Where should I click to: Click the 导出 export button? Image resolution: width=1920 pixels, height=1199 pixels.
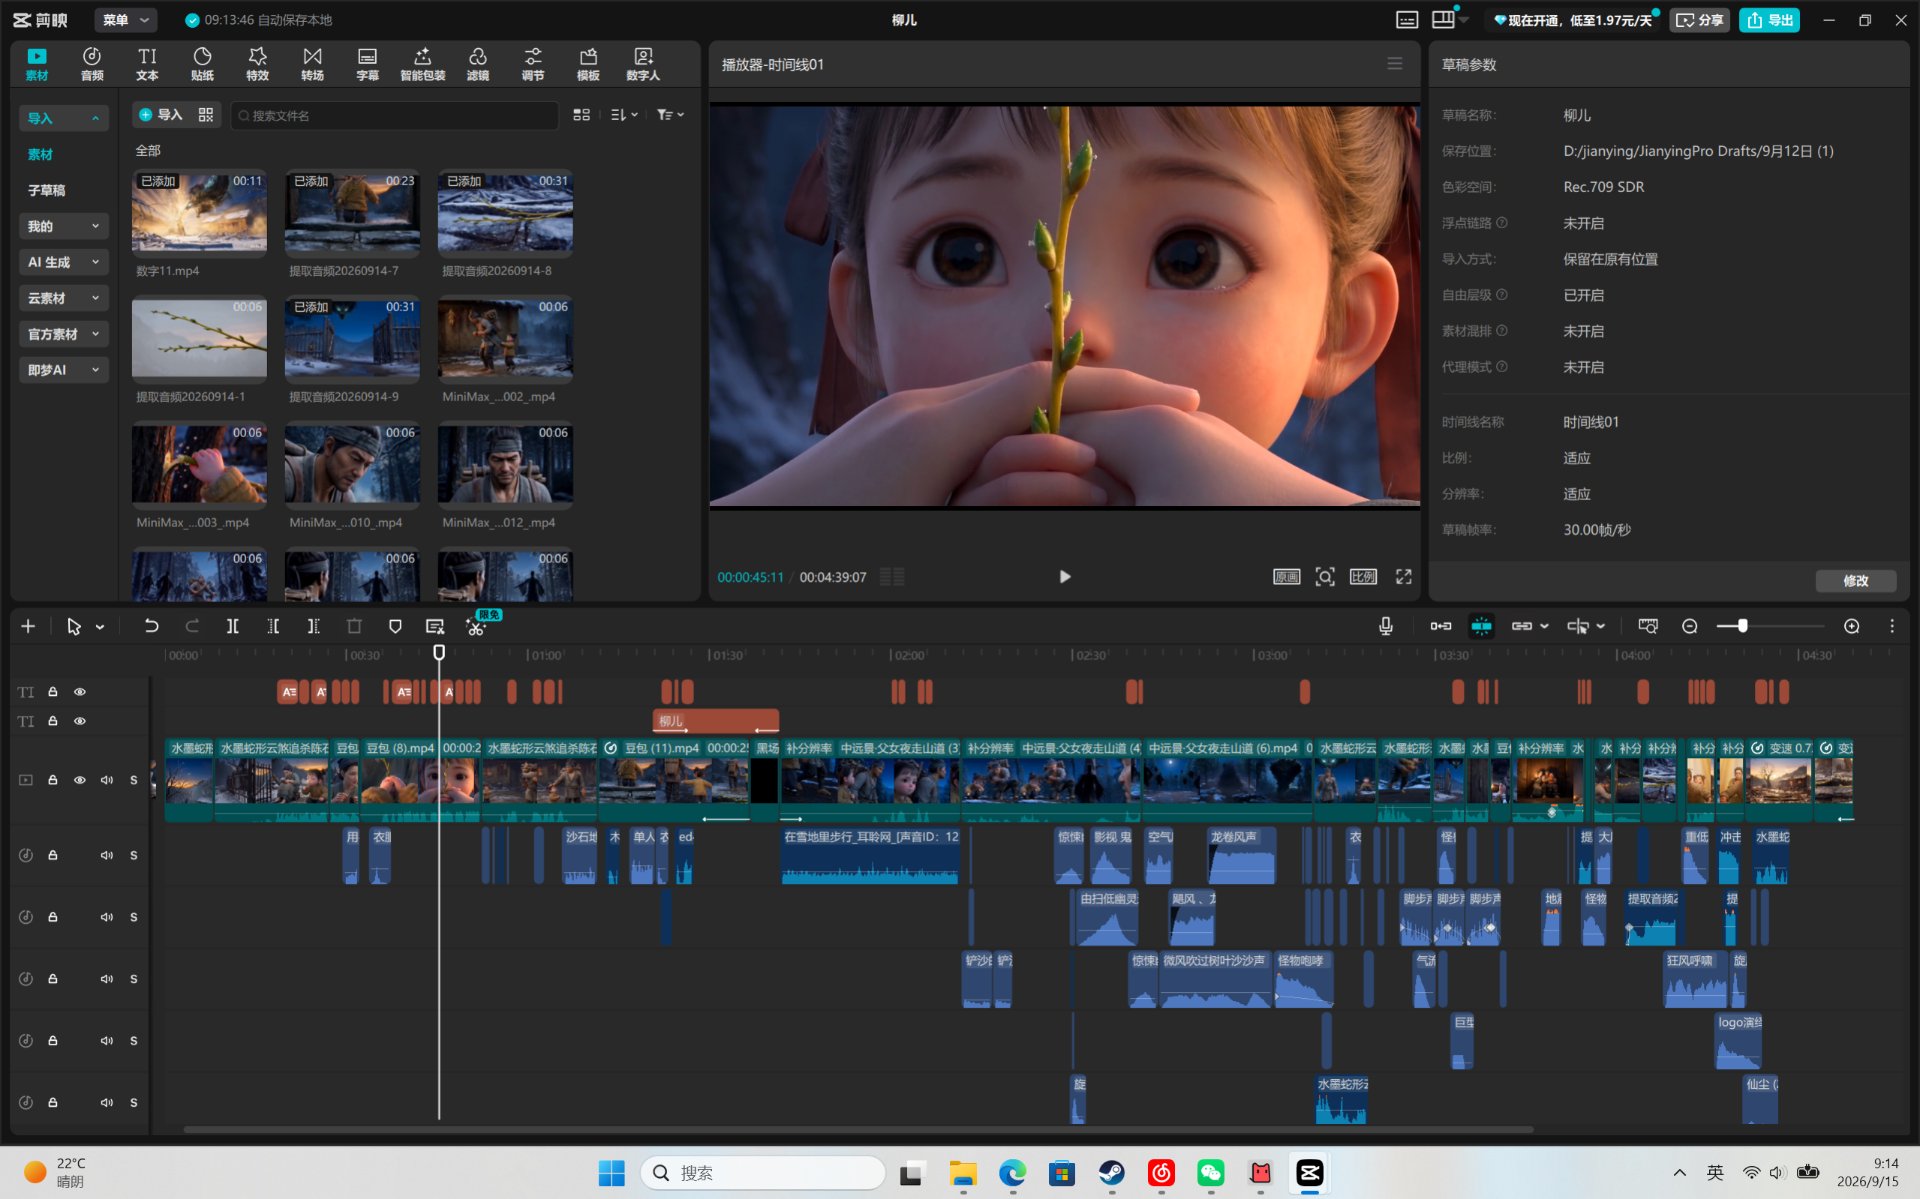pos(1769,20)
